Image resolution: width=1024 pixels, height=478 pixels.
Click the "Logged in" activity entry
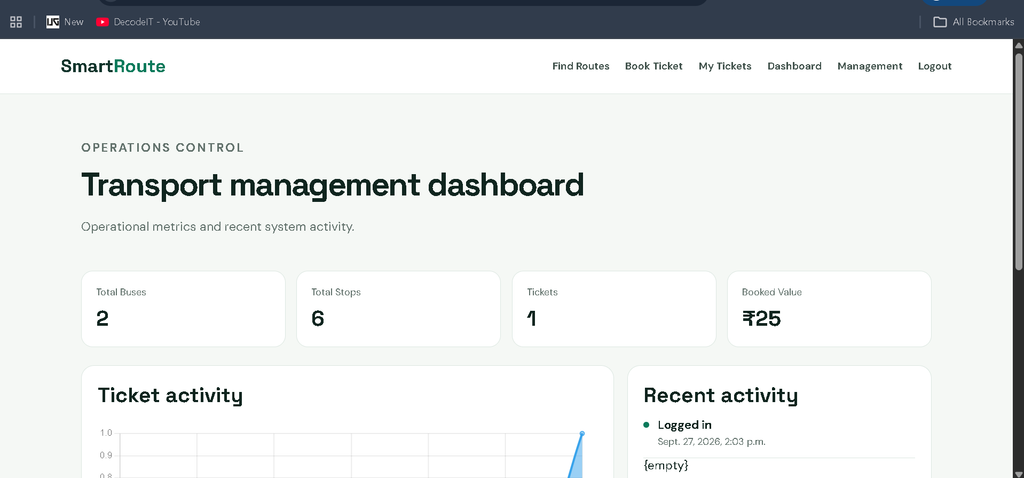(684, 425)
